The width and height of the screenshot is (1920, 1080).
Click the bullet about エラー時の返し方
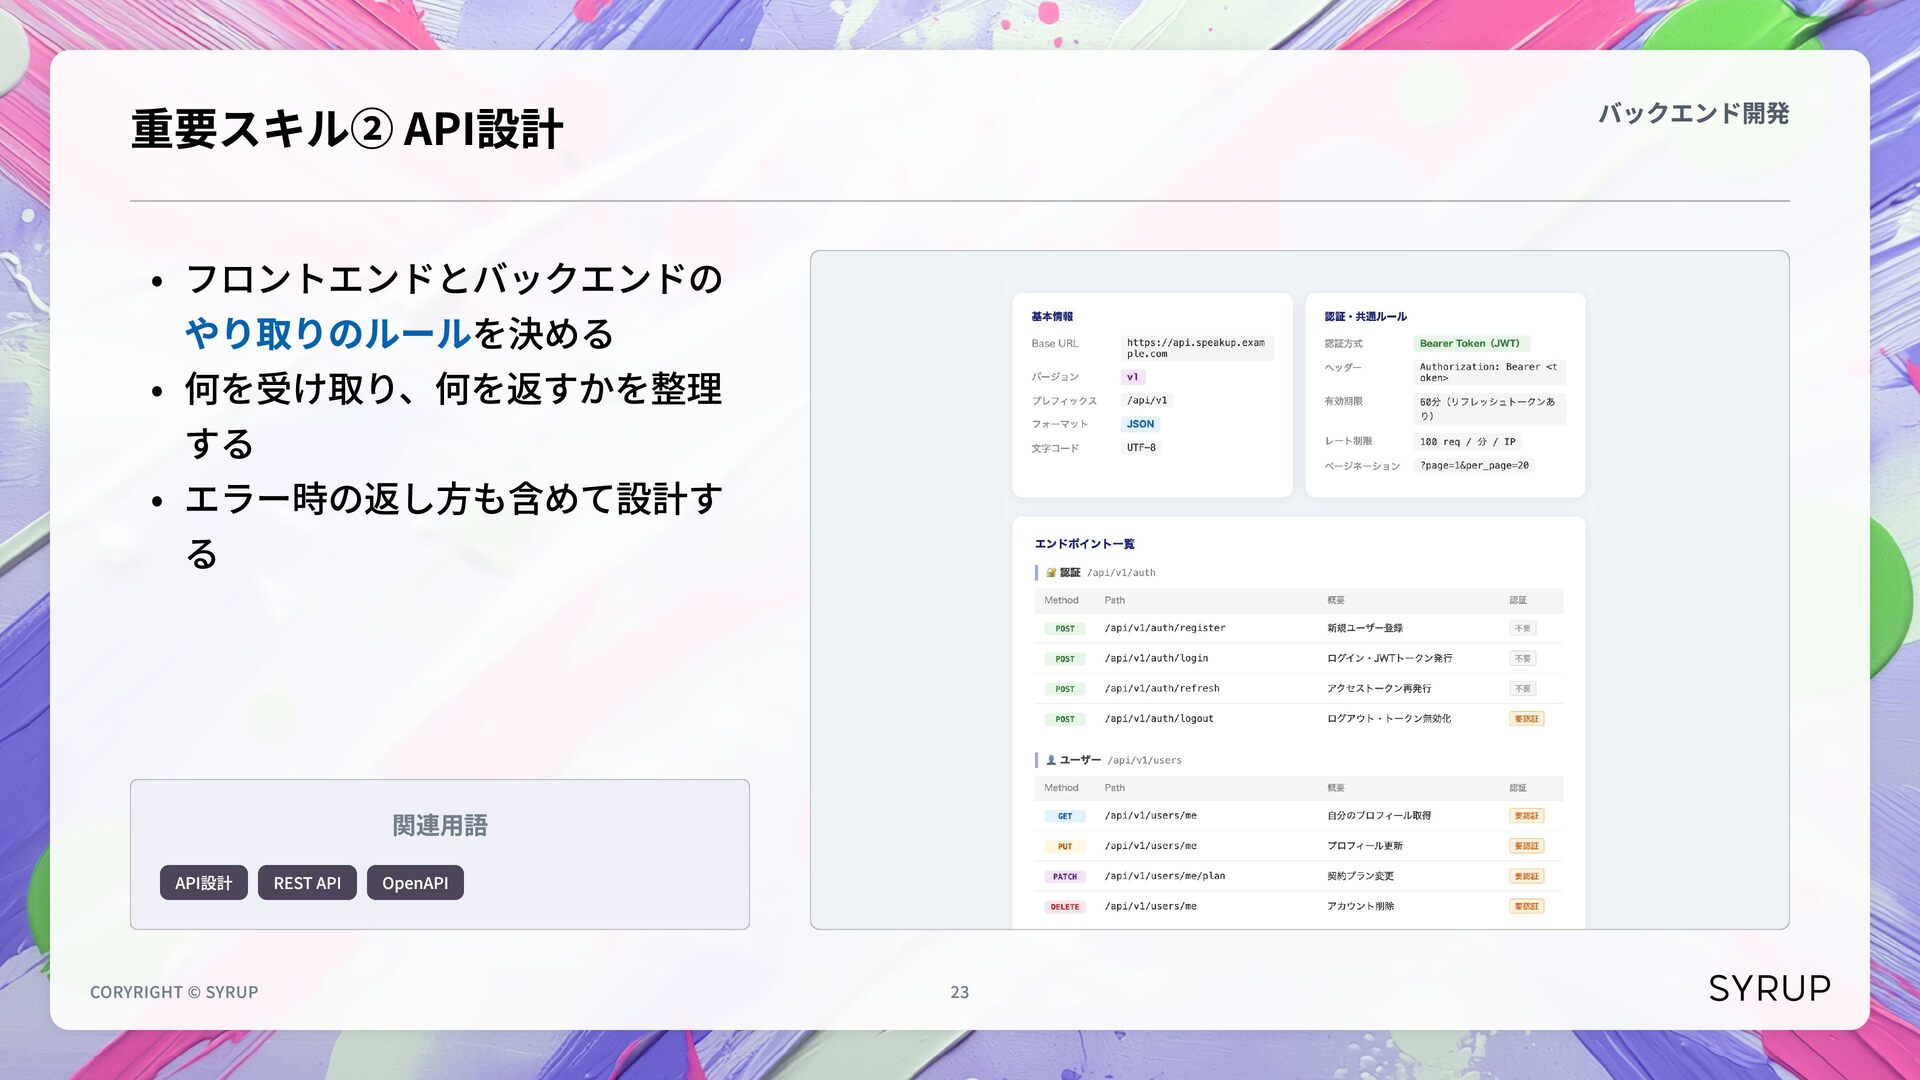[x=453, y=525]
